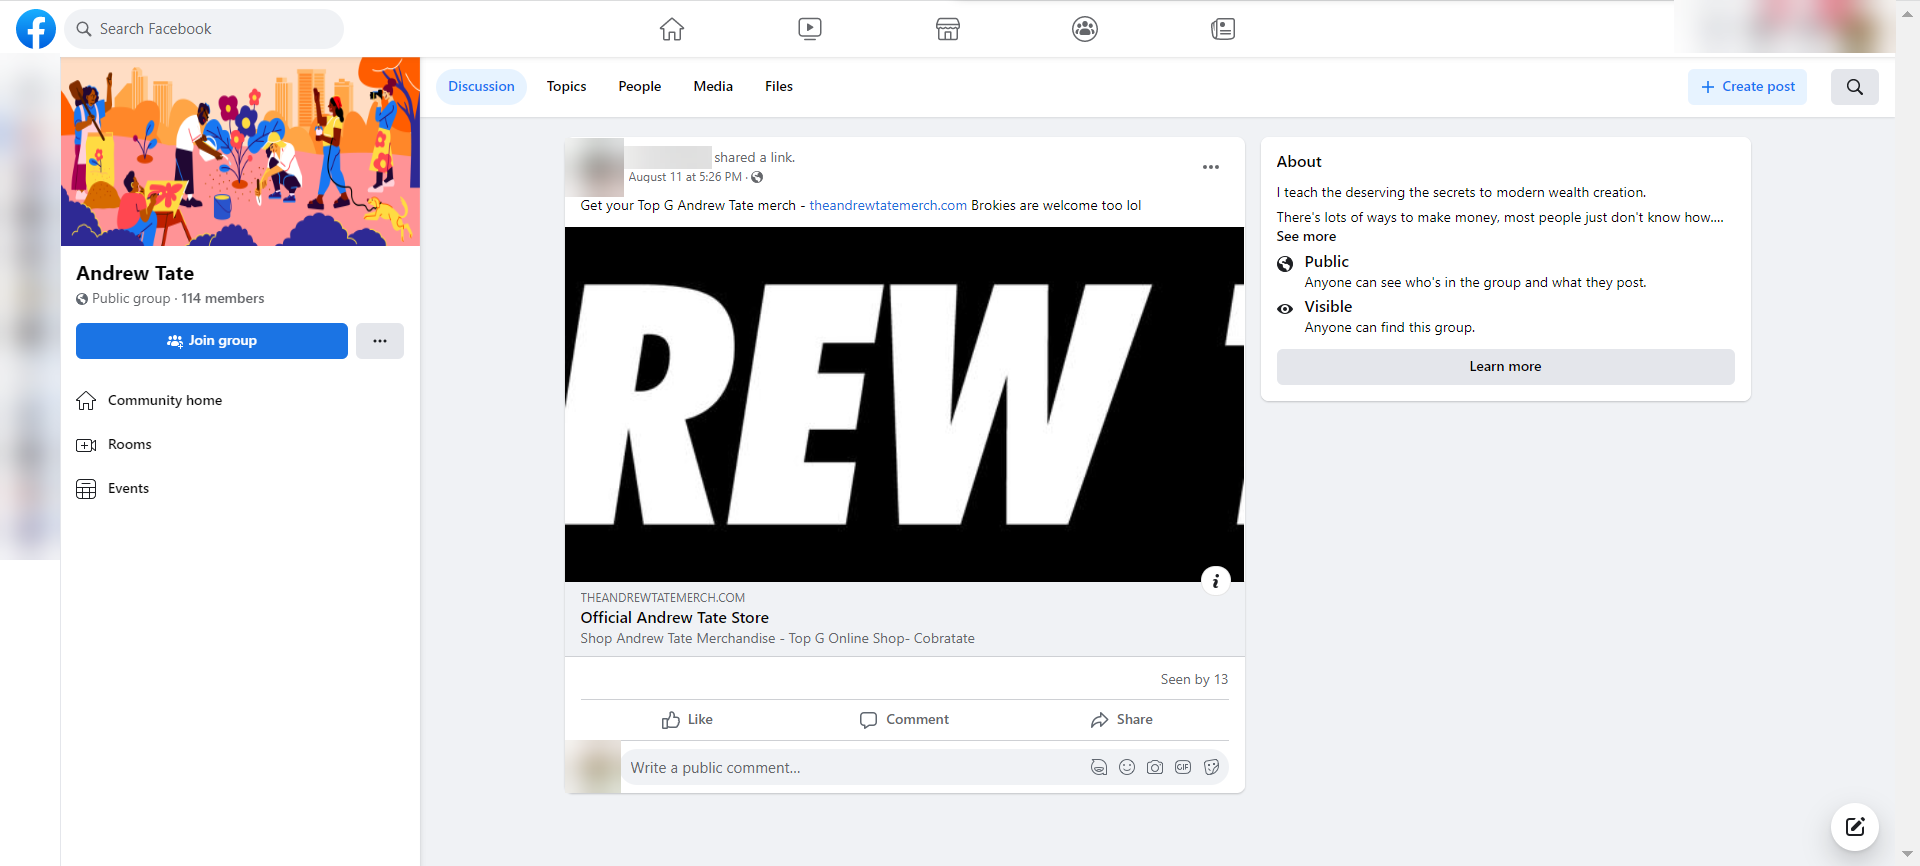Open the Groups icon in top bar
1920x866 pixels.
[x=1085, y=29]
